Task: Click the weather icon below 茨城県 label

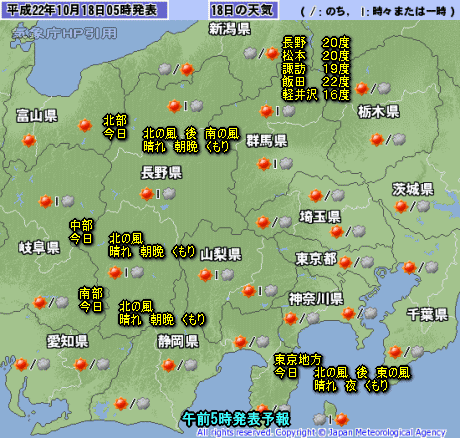Action: [x=412, y=206]
